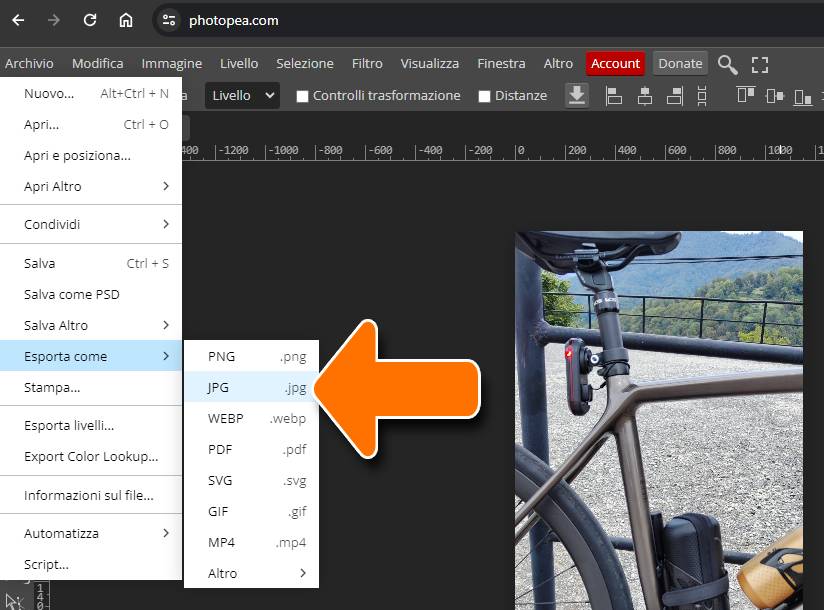The height and width of the screenshot is (610, 824).
Task: Choose Stampa... menu entry
Action: coord(91,387)
